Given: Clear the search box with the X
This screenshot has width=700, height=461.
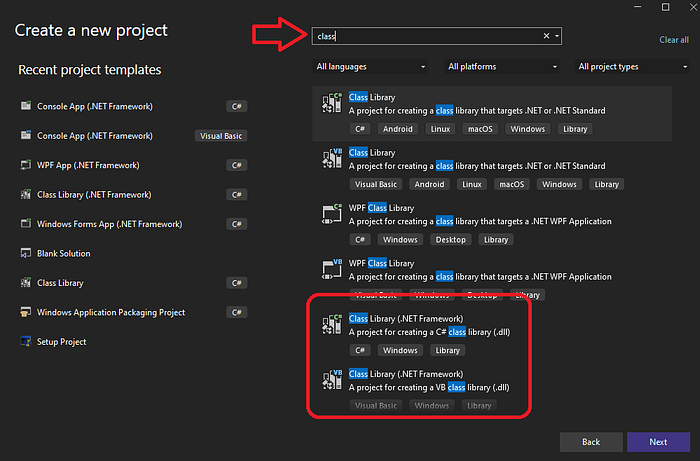Looking at the screenshot, I should [546, 36].
